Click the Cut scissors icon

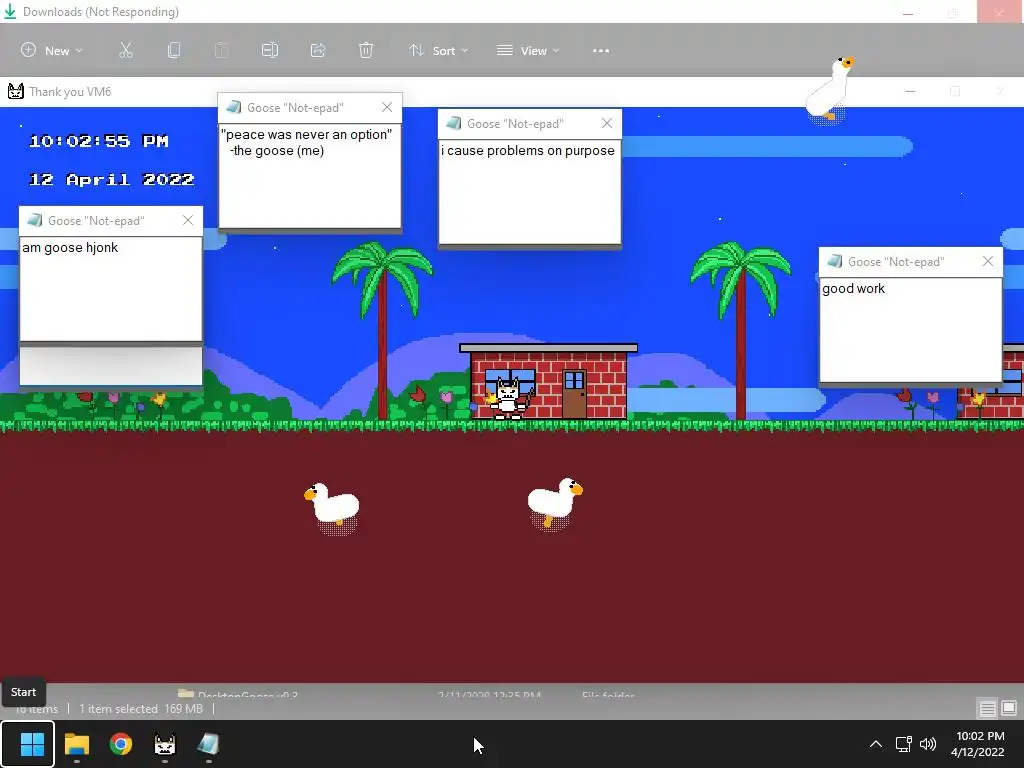pos(126,50)
